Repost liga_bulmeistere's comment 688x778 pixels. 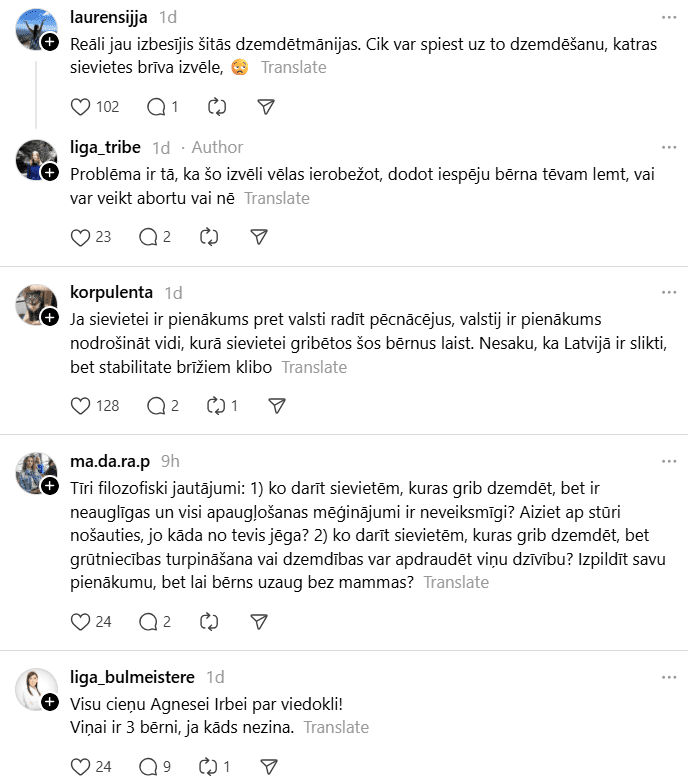[210, 767]
